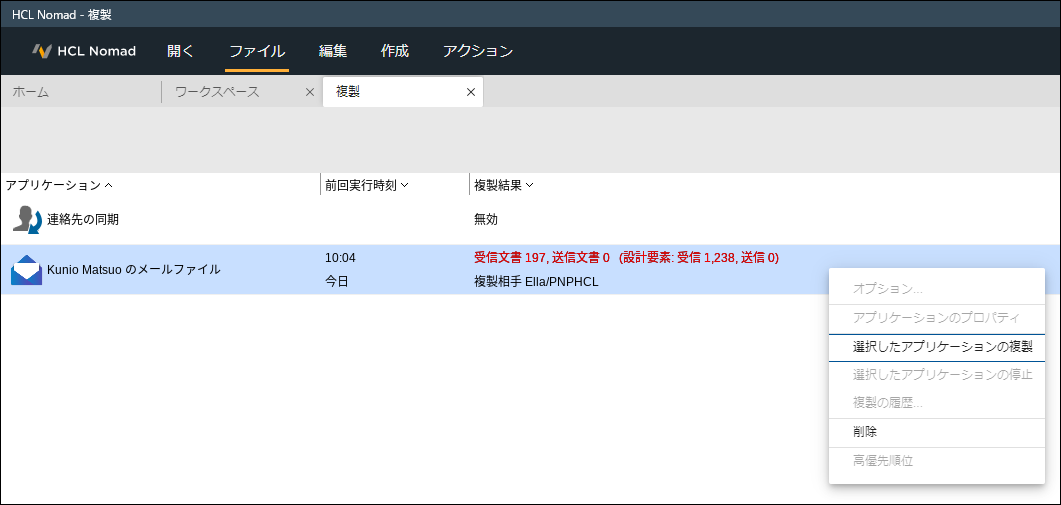Image resolution: width=1061 pixels, height=505 pixels.
Task: Click the 今日 date text
Action: pyautogui.click(x=337, y=282)
